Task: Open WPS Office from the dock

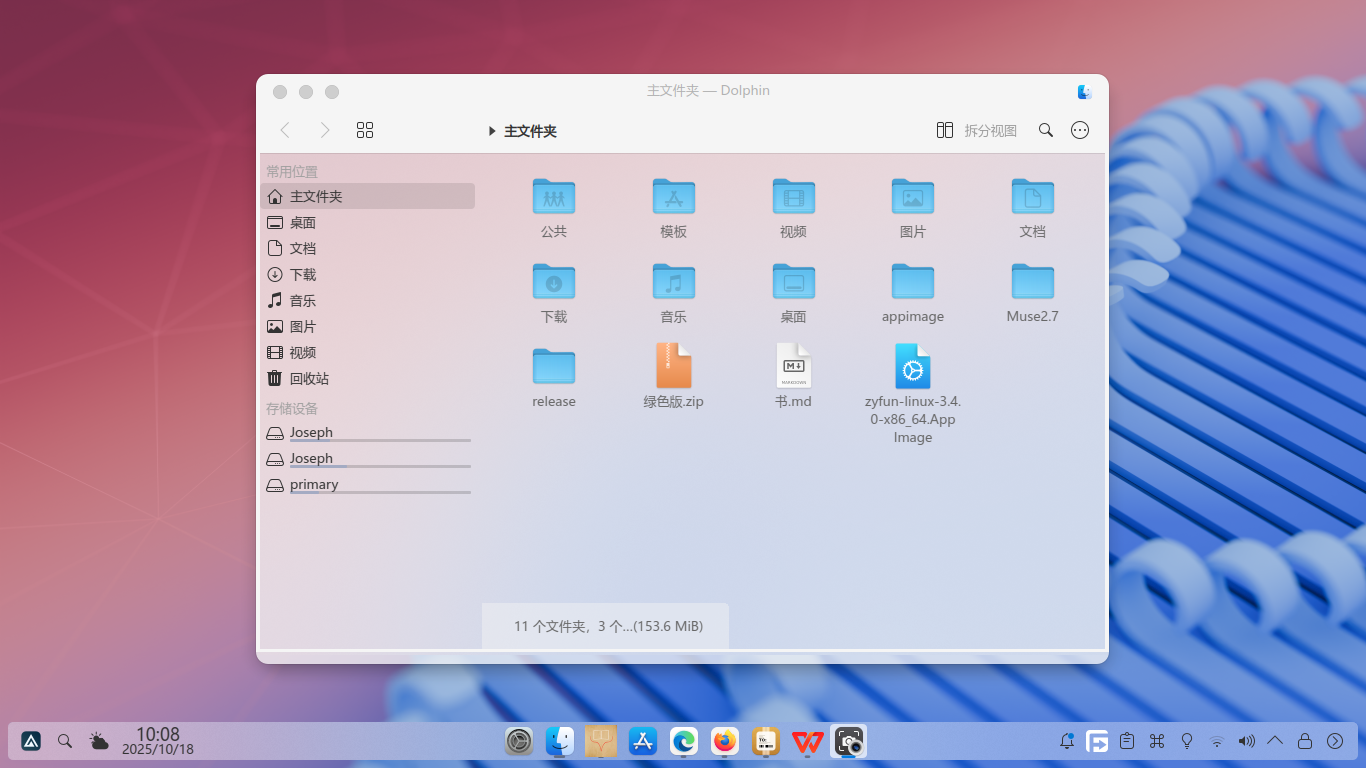Action: tap(807, 741)
